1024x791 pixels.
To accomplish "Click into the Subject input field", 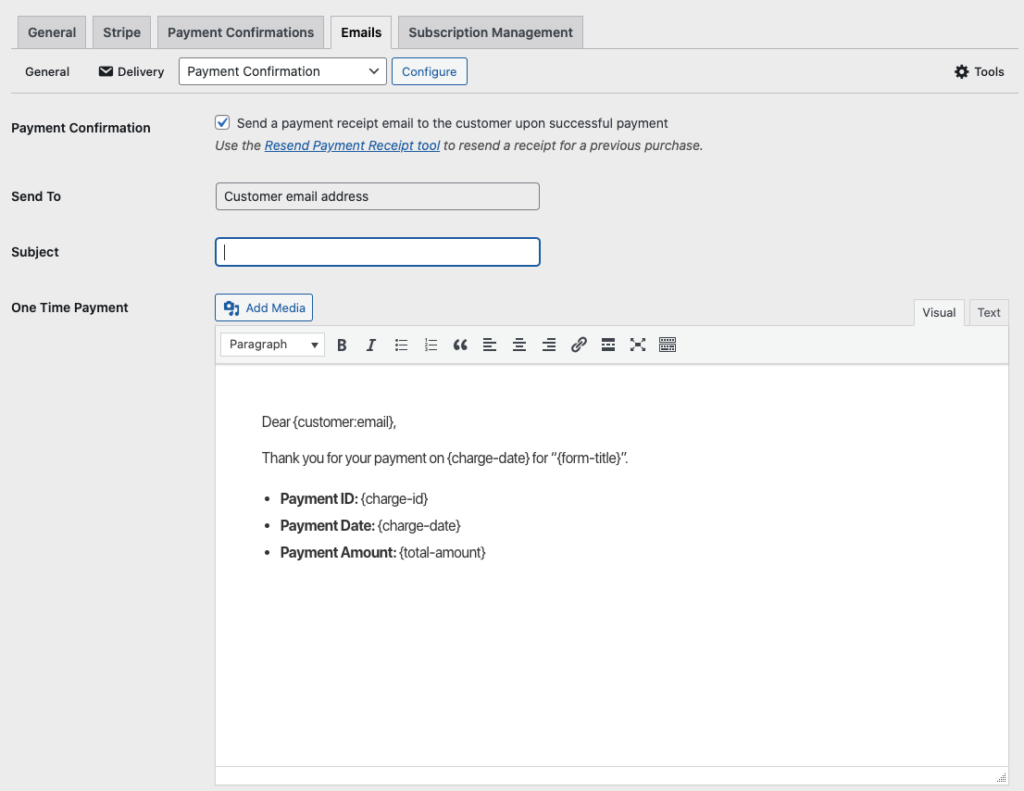I will 378,252.
